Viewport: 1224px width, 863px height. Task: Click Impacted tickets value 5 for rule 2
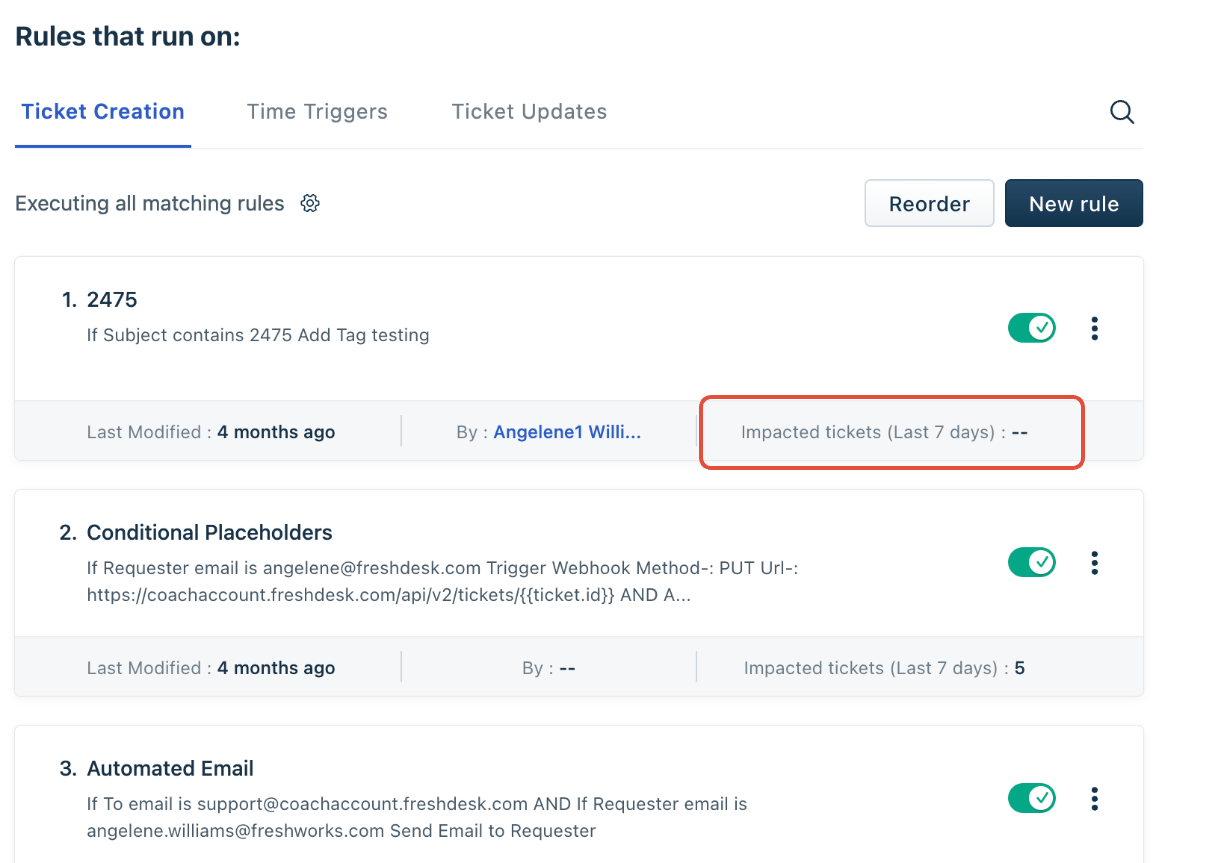point(1020,668)
